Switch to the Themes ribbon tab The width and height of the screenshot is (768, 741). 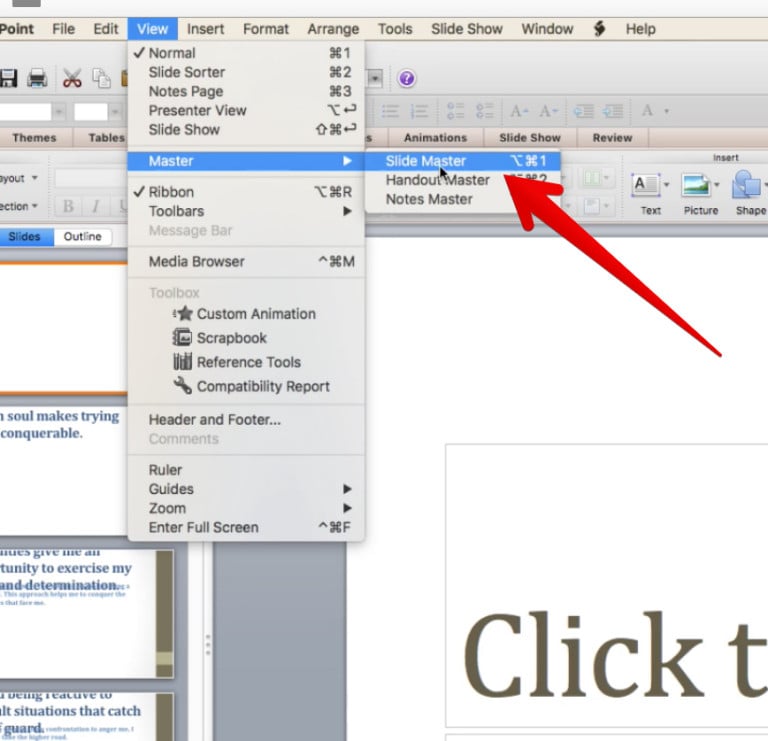pyautogui.click(x=34, y=138)
